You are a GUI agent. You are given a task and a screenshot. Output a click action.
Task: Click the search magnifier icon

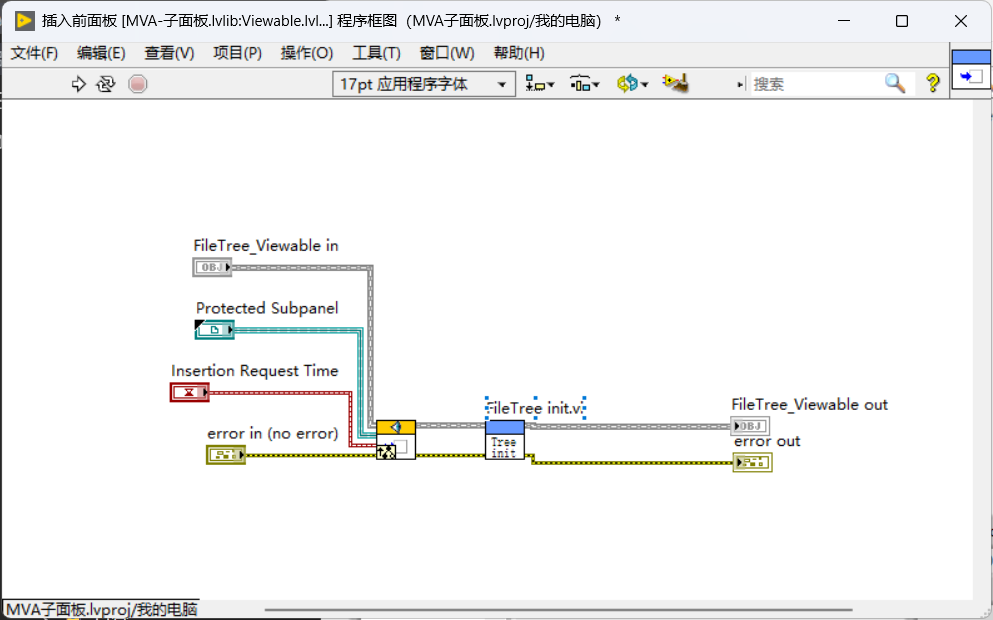895,83
